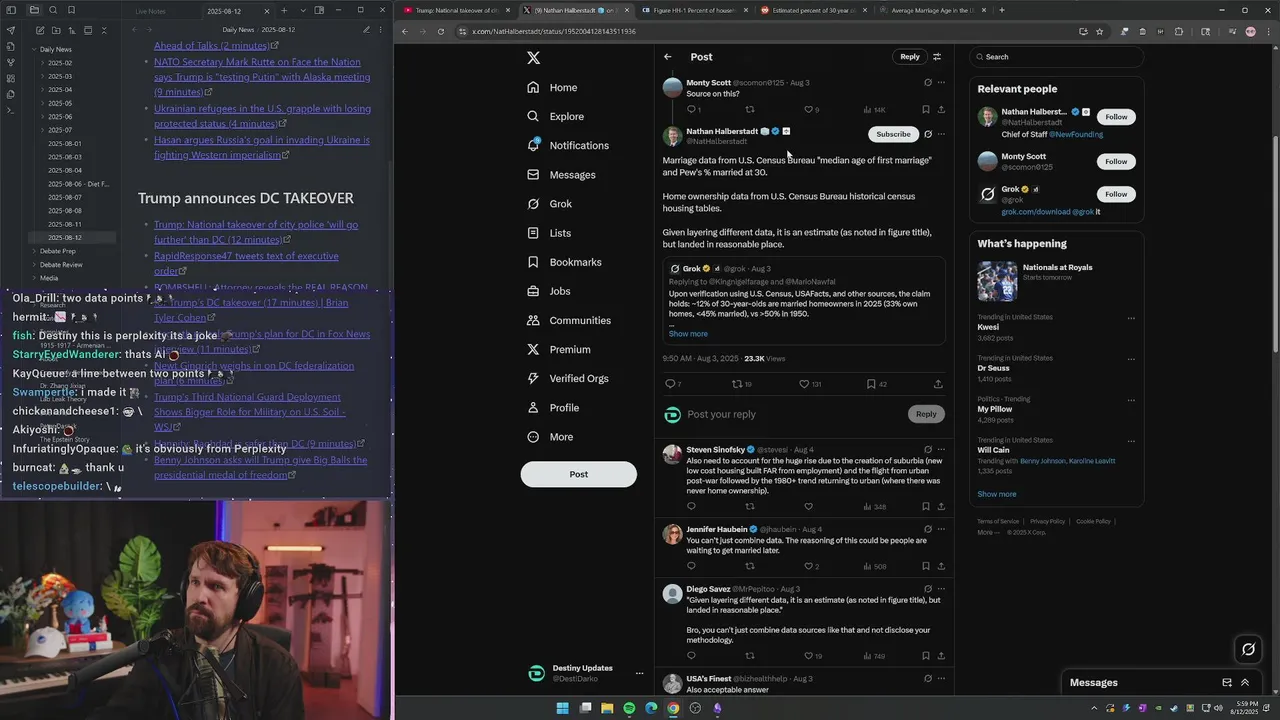Open the More menu in X sidebar
The height and width of the screenshot is (720, 1280).
tap(550, 437)
